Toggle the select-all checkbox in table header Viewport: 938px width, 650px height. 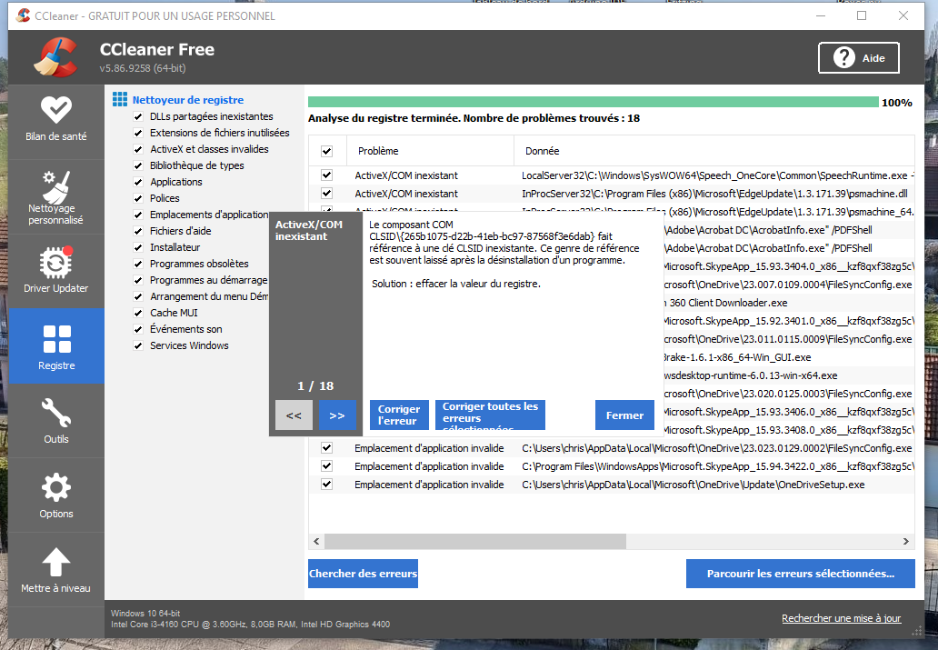tap(327, 151)
